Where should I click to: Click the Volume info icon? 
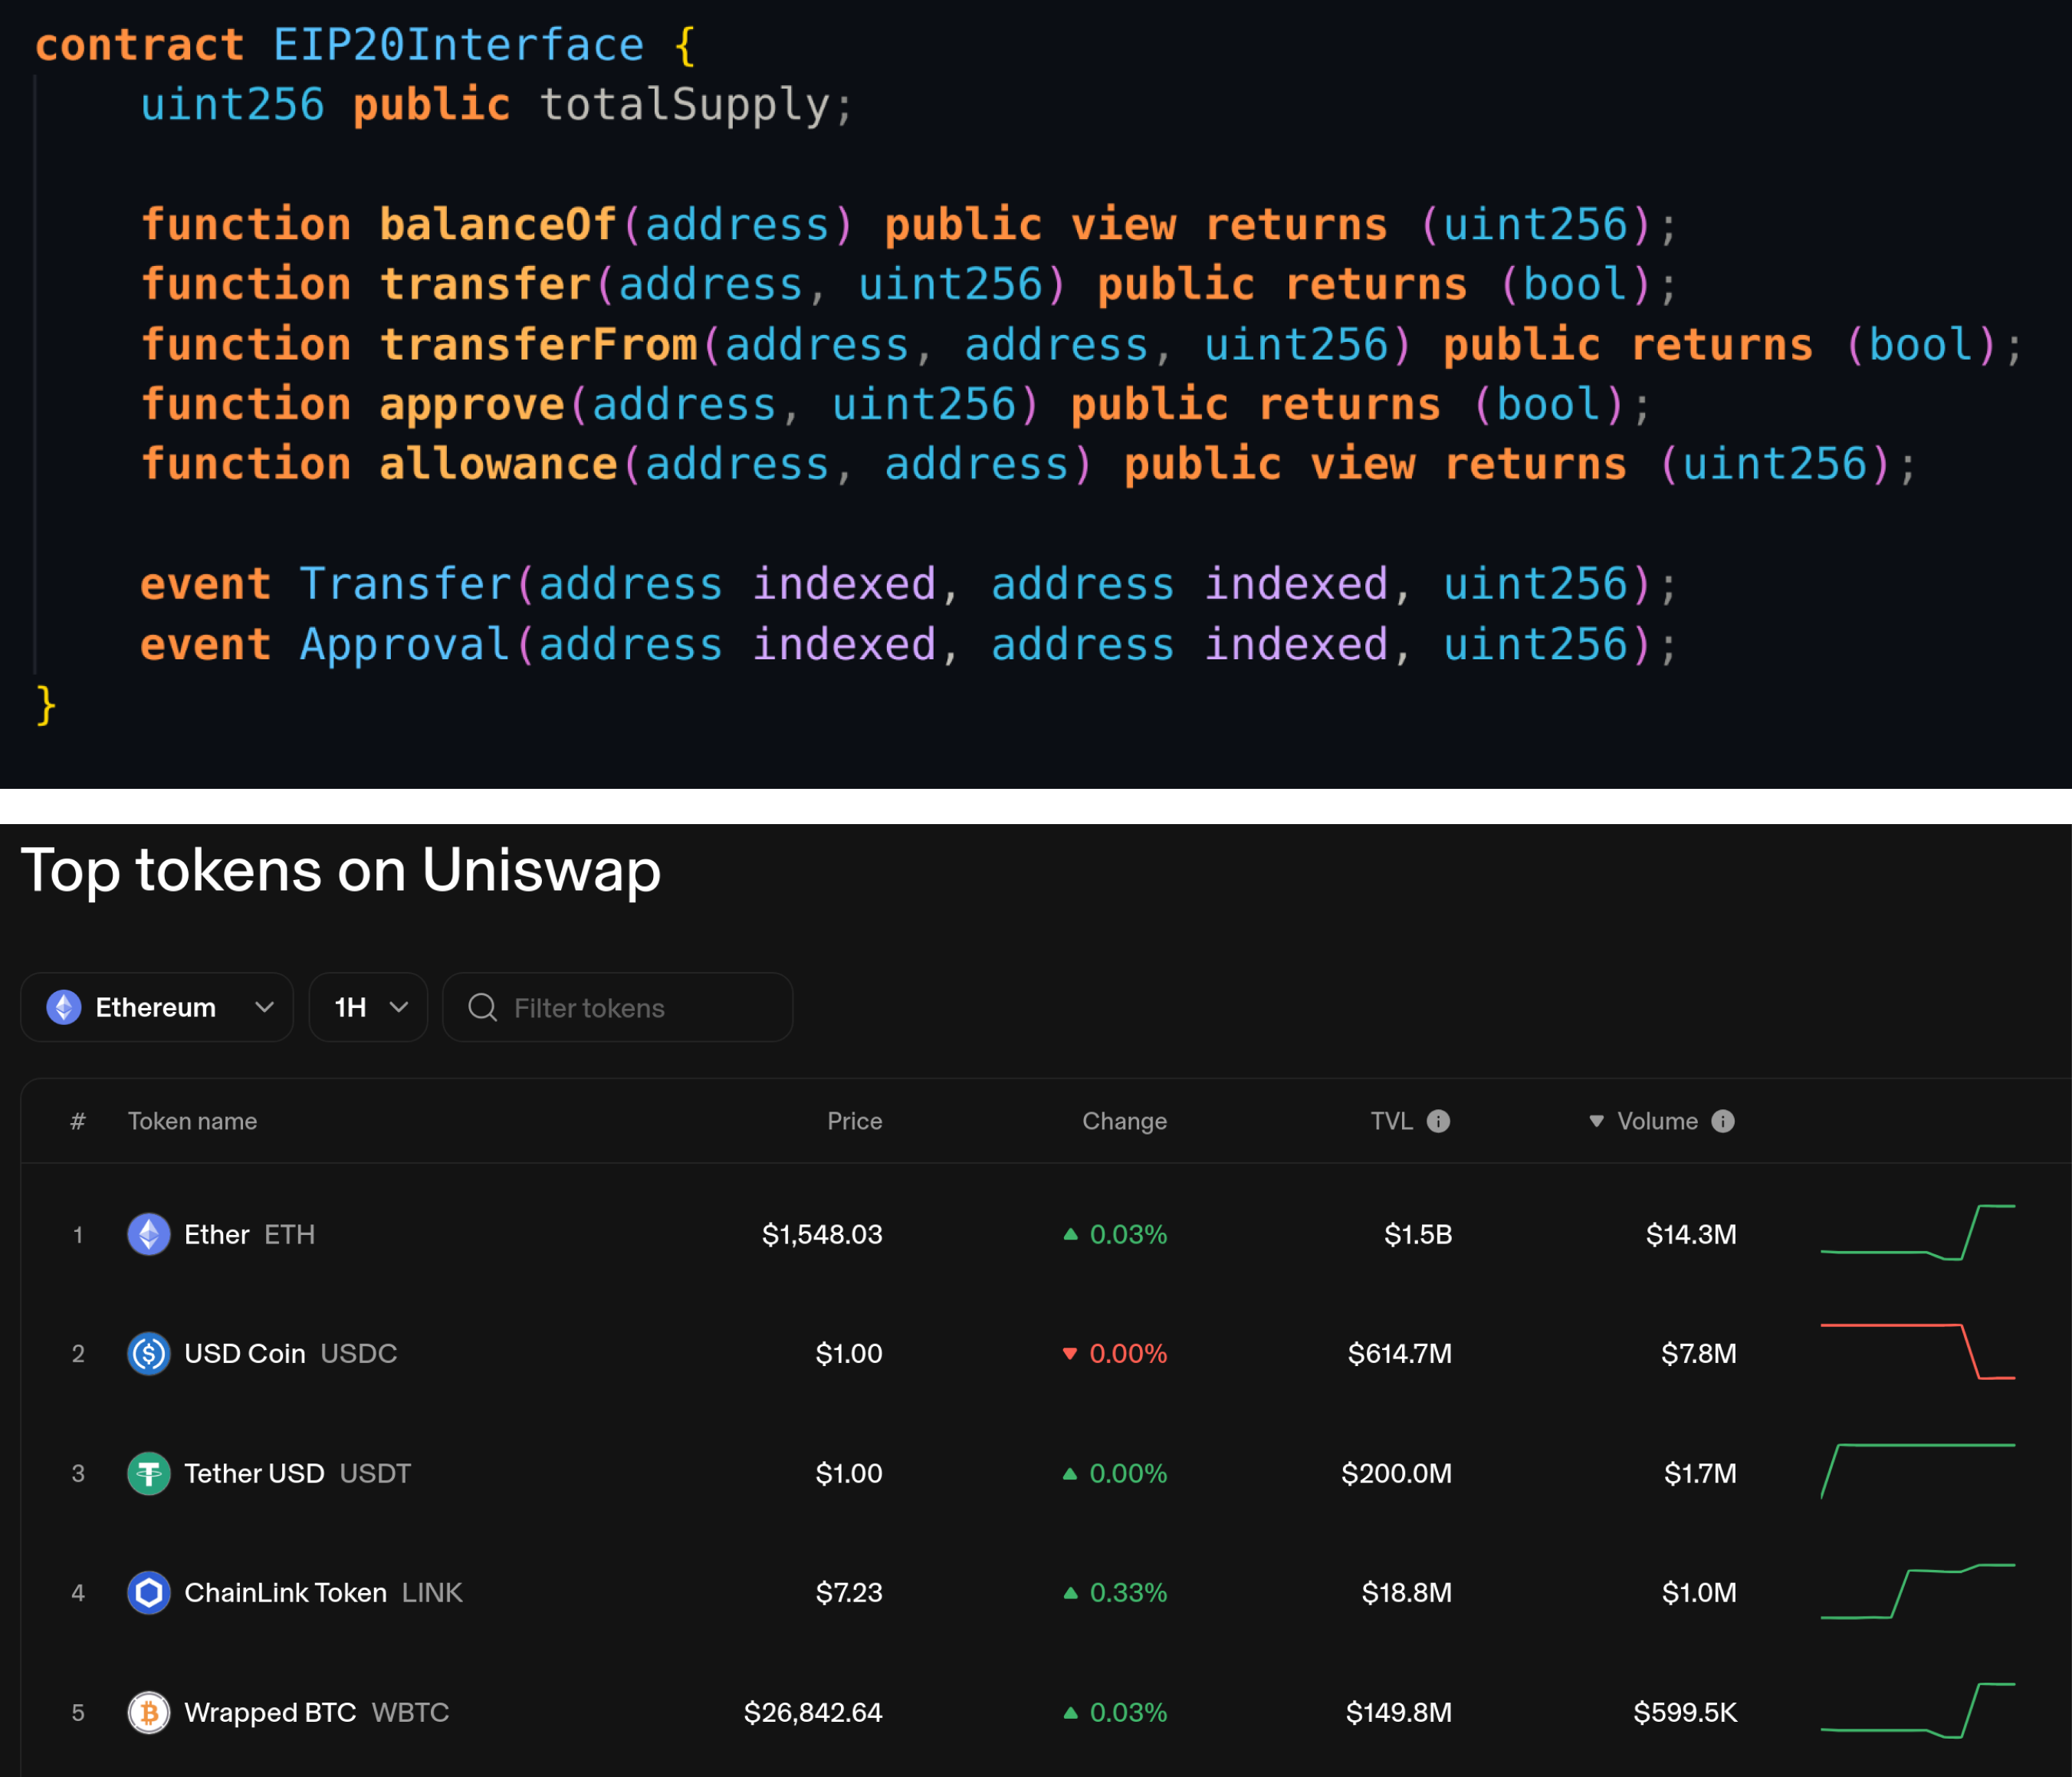pyautogui.click(x=1722, y=1121)
